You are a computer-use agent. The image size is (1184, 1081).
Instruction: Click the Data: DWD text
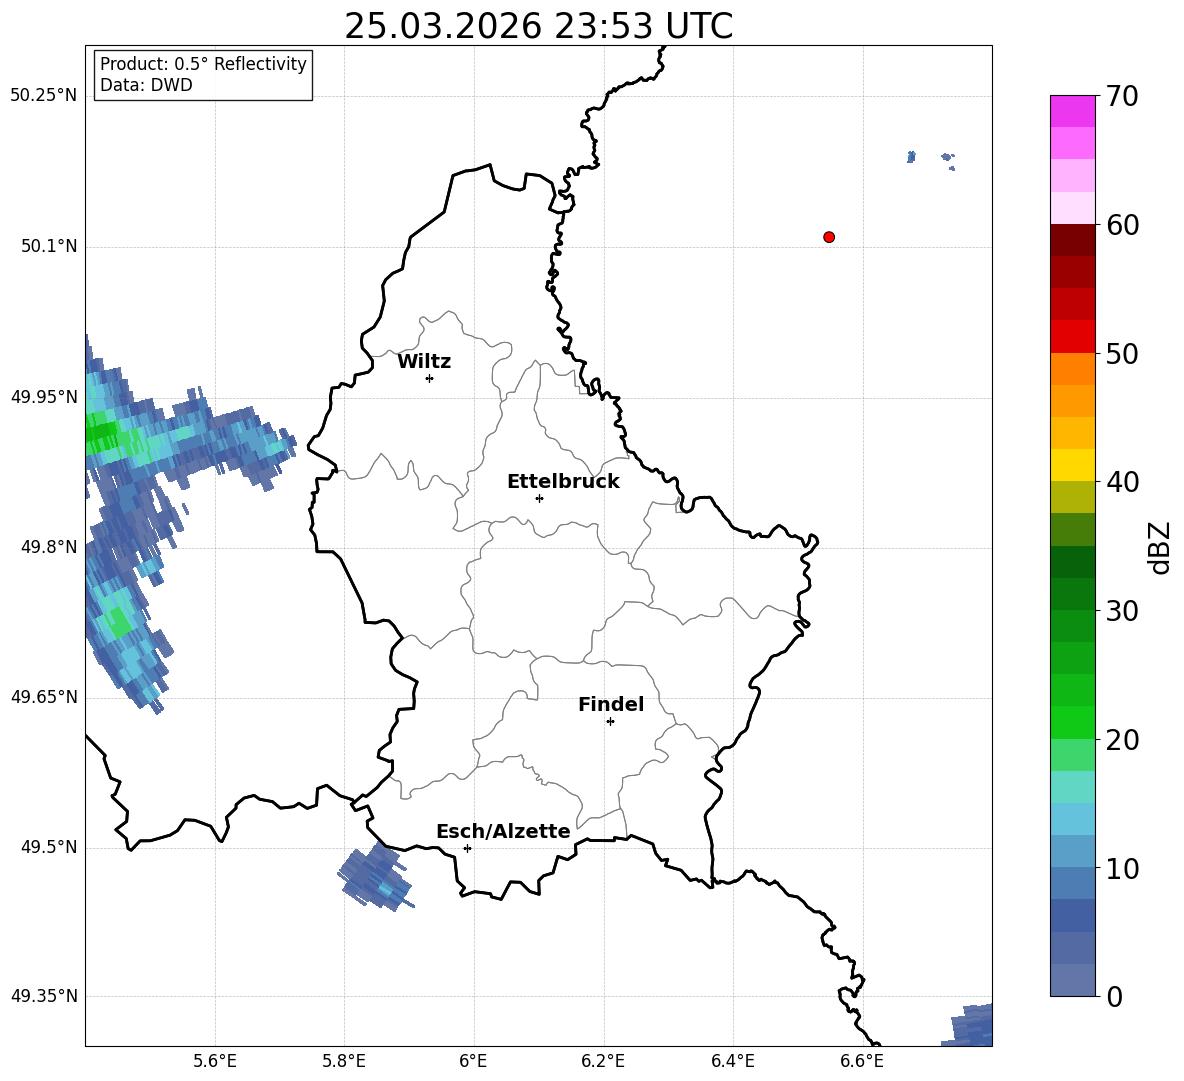tap(146, 85)
